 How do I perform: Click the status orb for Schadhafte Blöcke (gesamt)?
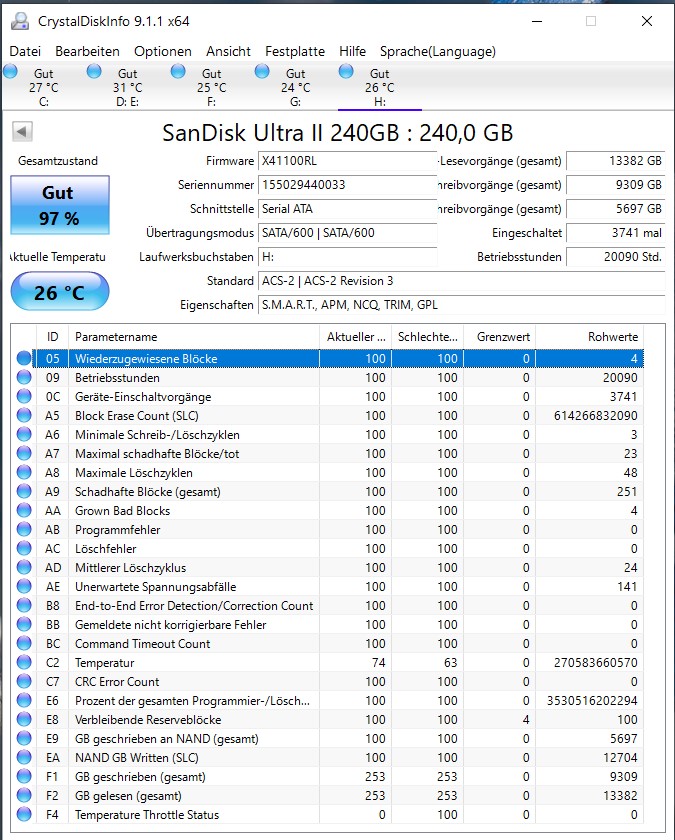pos(24,491)
